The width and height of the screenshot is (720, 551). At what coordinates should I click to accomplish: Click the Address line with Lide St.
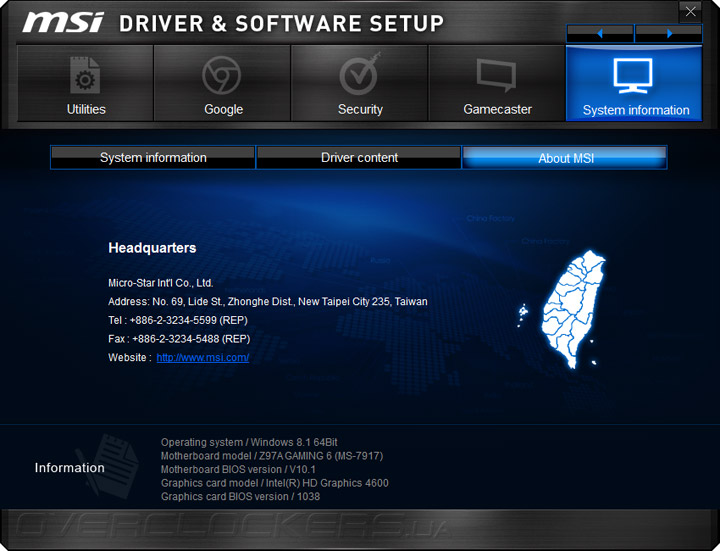[x=268, y=302]
